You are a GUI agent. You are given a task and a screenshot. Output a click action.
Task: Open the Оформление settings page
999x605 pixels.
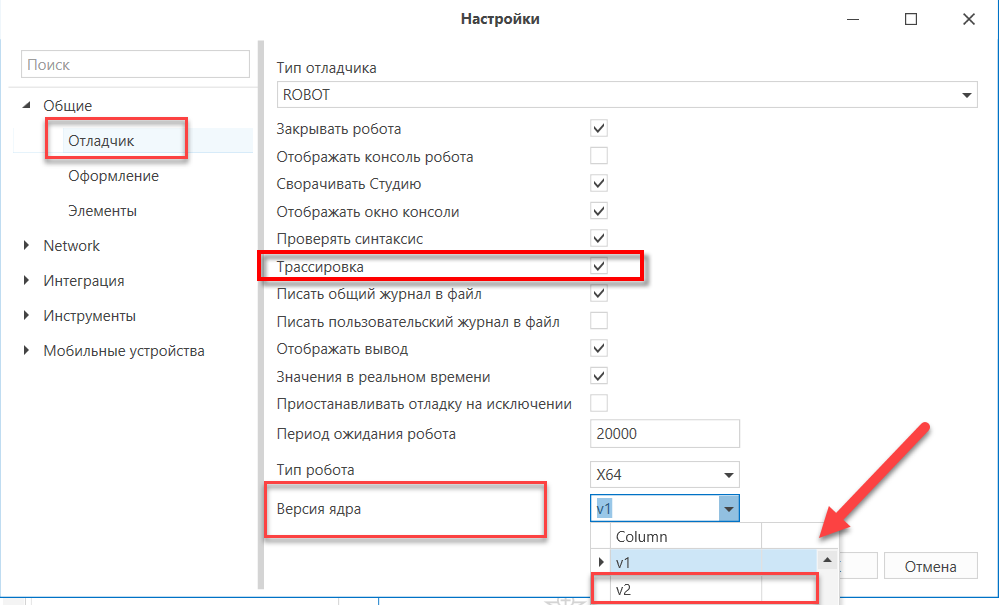[x=113, y=176]
